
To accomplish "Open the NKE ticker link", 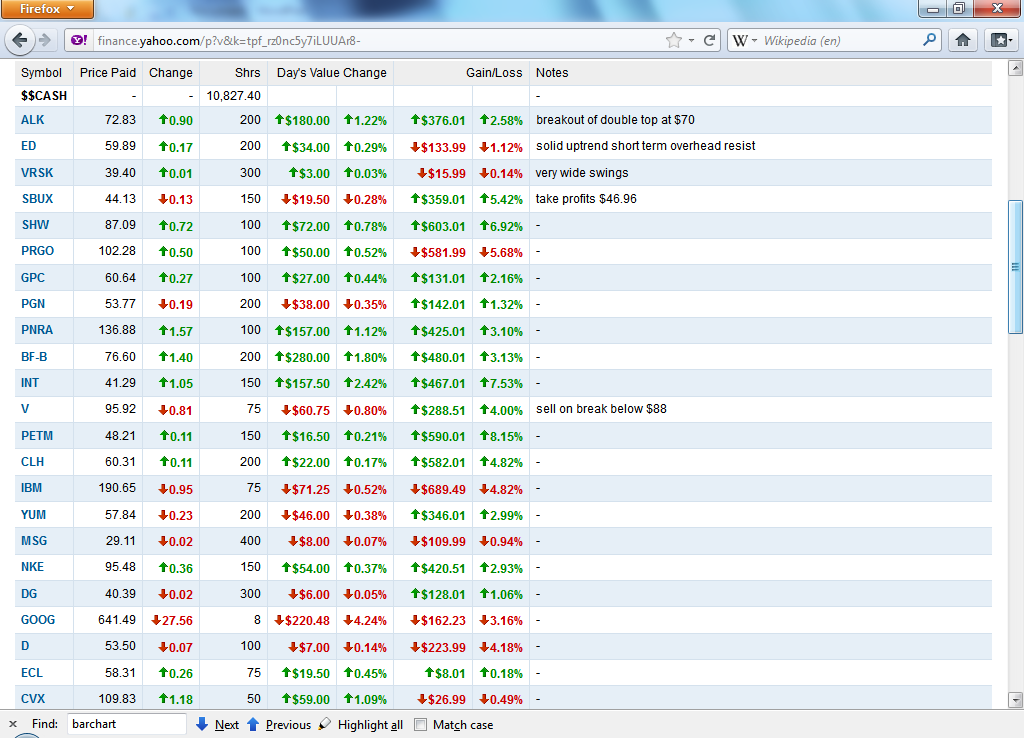I will point(33,567).
